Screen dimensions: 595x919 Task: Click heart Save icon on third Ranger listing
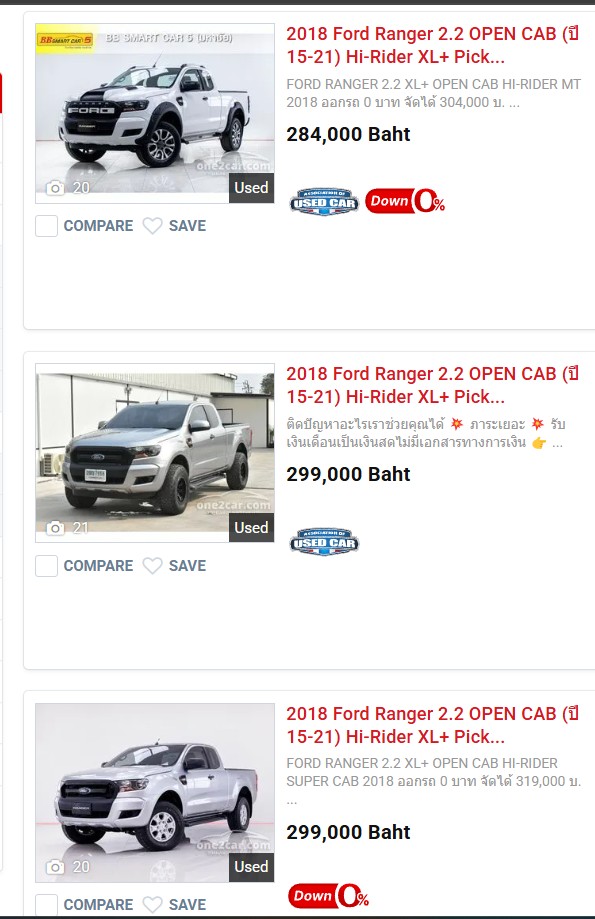click(152, 904)
